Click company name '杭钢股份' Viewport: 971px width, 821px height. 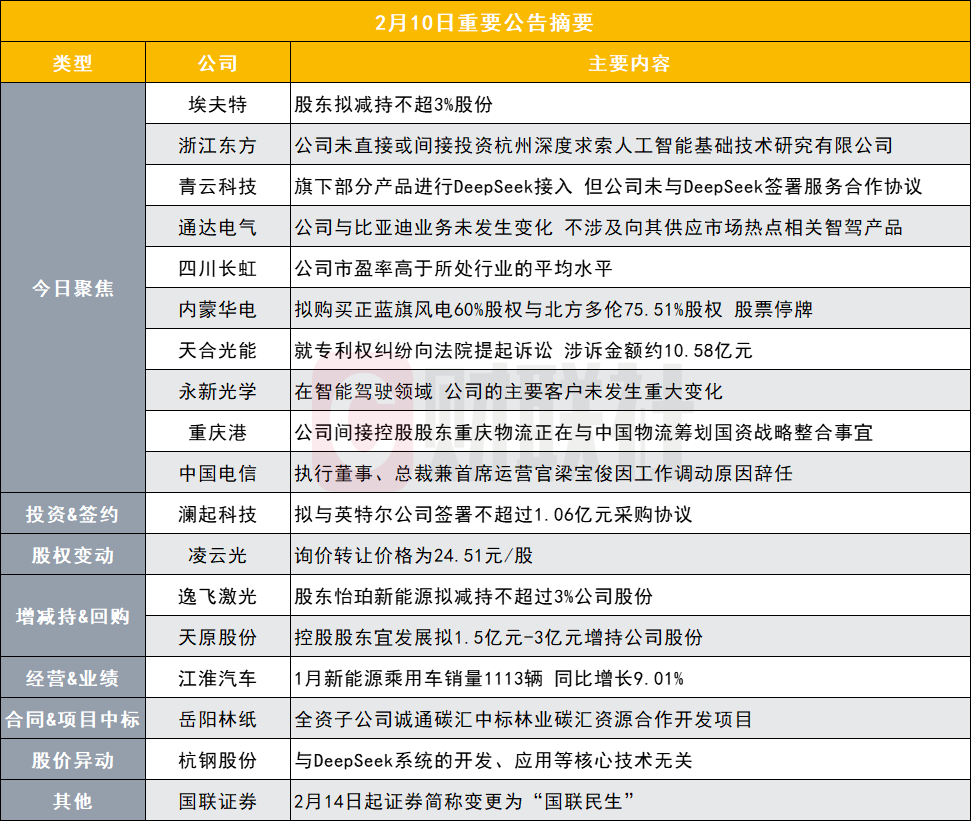coord(217,760)
